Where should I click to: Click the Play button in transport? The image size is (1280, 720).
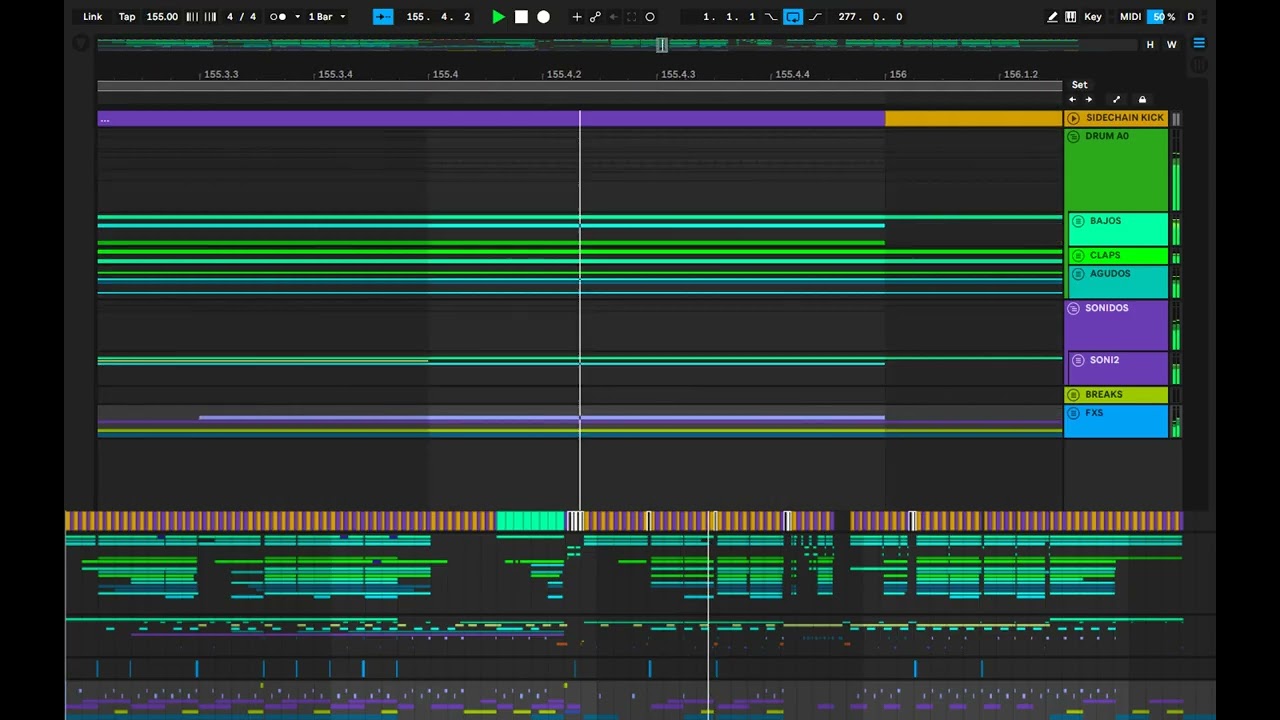(498, 17)
